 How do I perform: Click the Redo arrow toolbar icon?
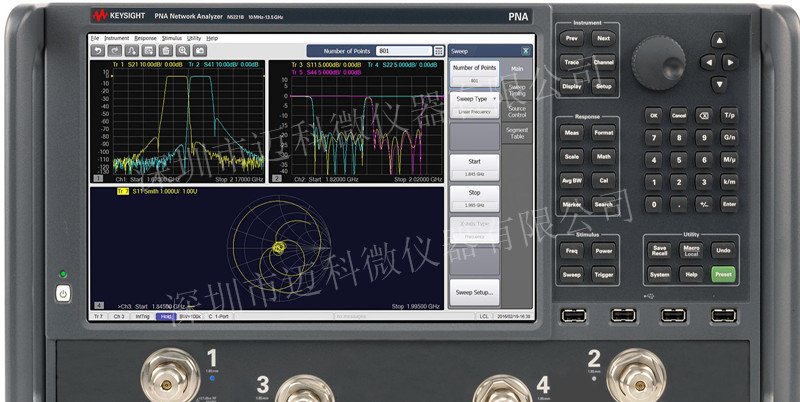pos(115,51)
